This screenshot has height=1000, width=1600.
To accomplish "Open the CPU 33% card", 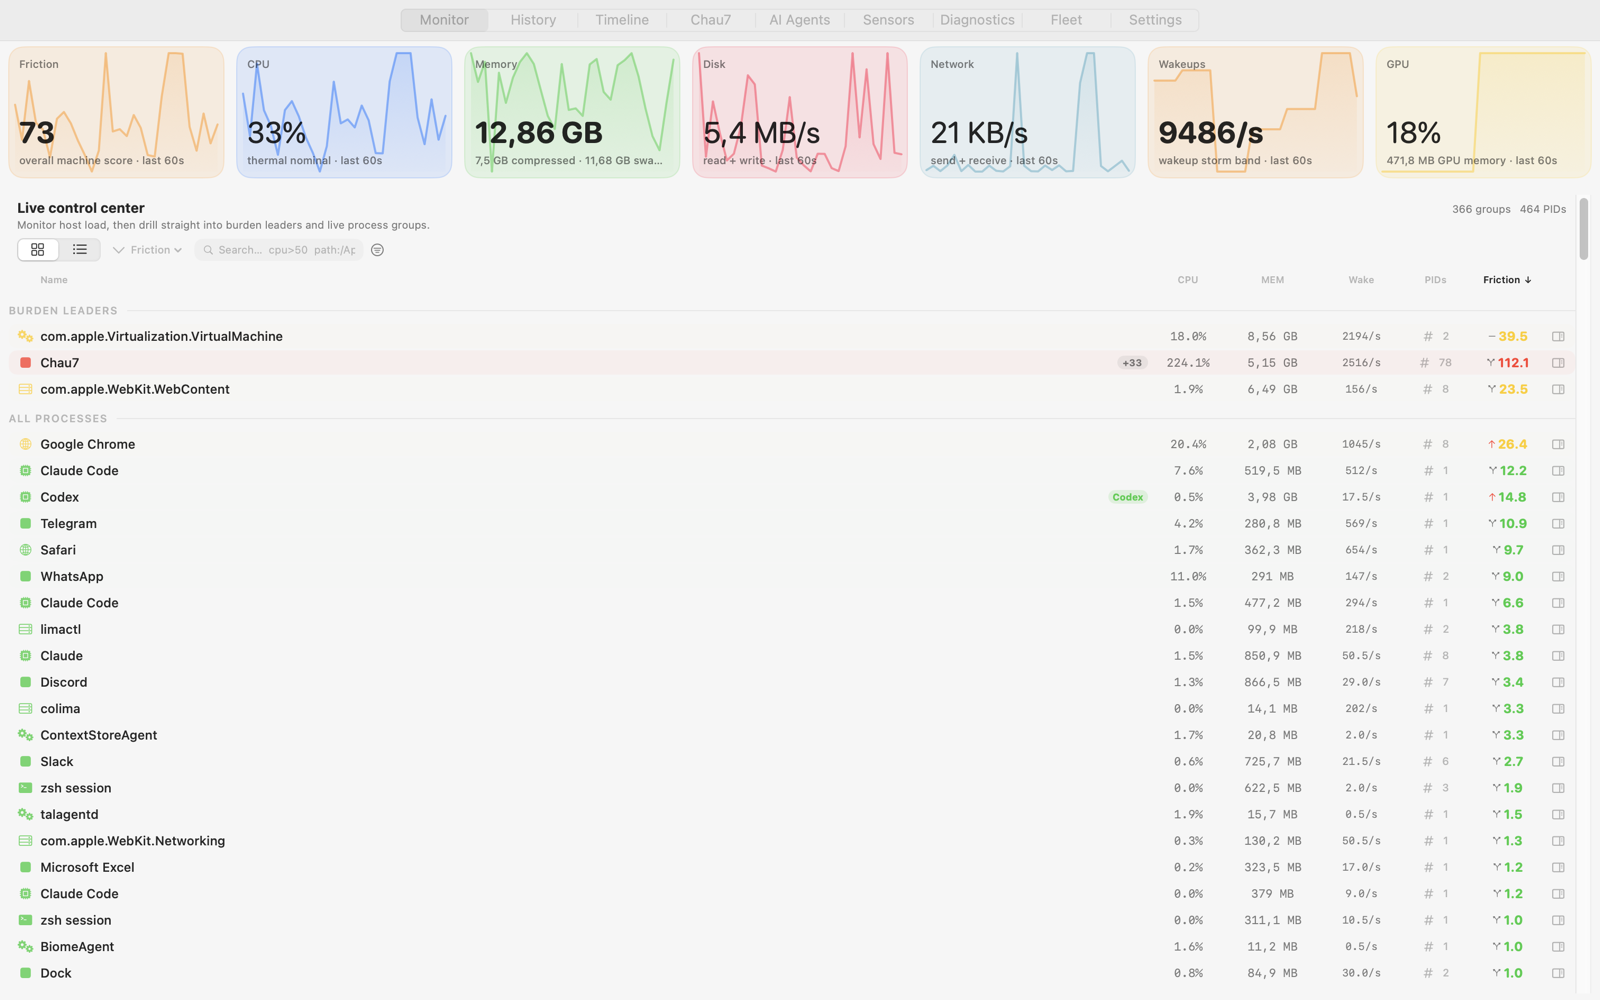I will tap(344, 112).
